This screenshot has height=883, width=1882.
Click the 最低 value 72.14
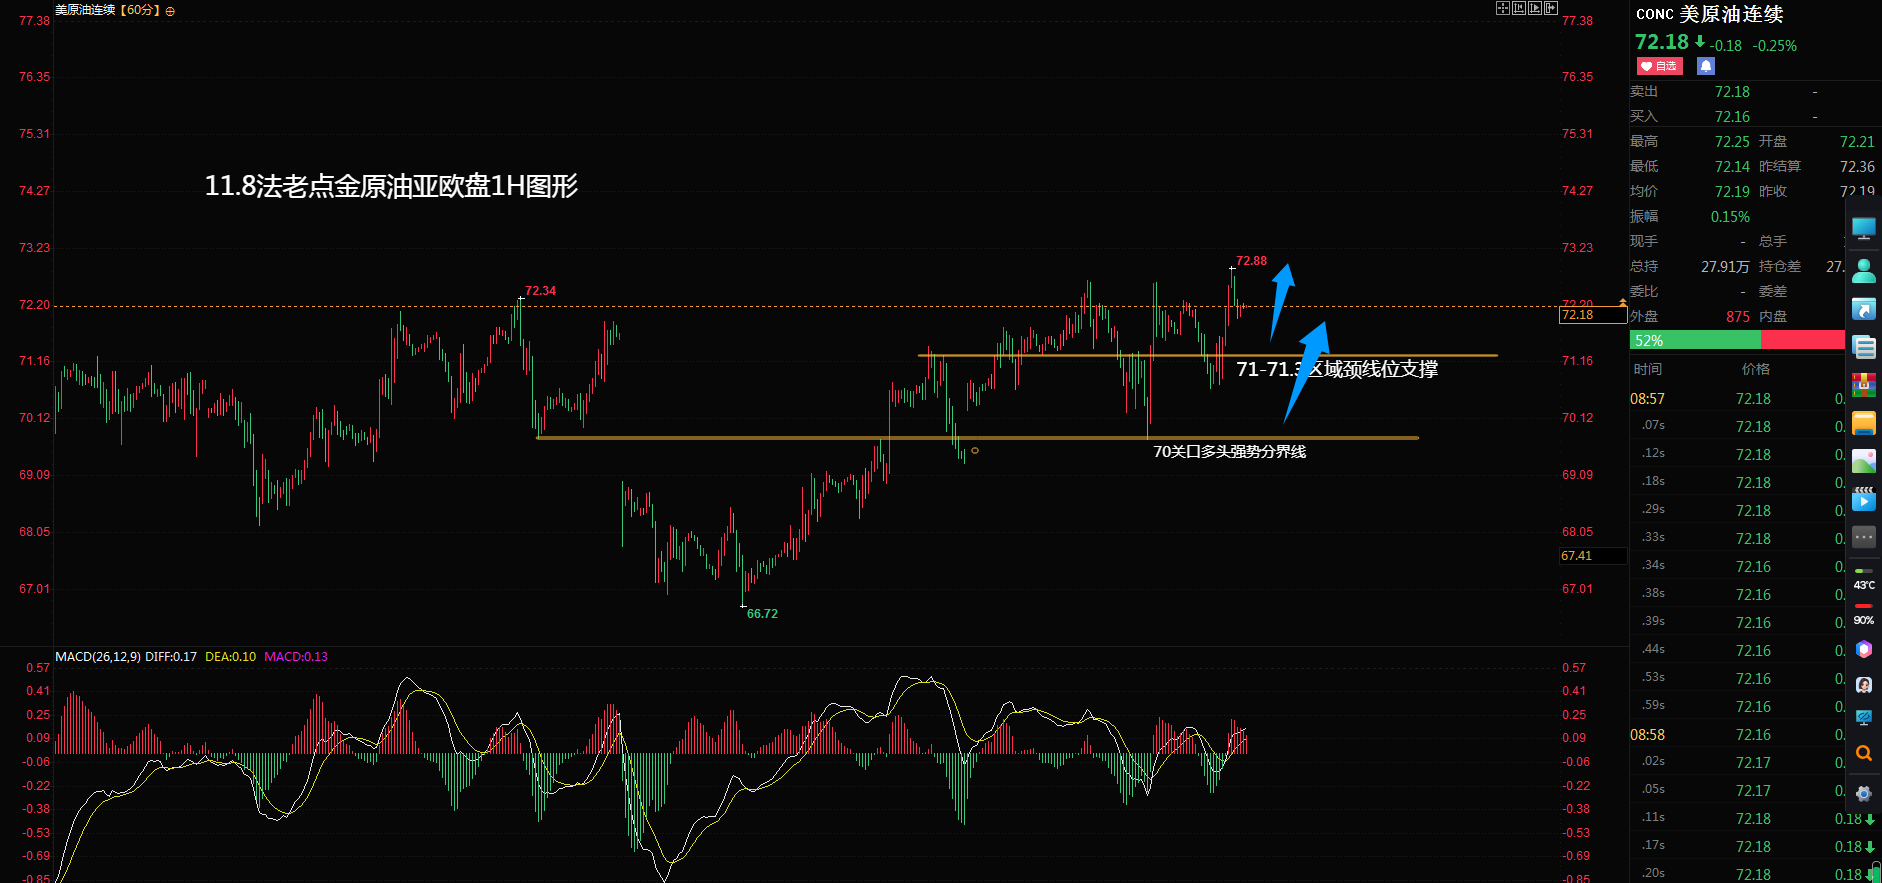coord(1732,167)
